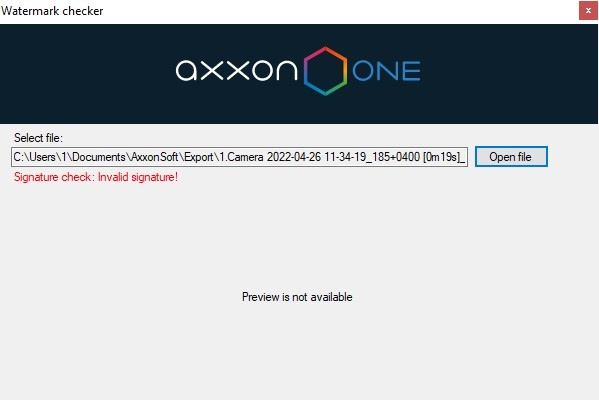The height and width of the screenshot is (400, 599).
Task: Click "AxxonSoft" folder in the file path
Action: (x=155, y=157)
